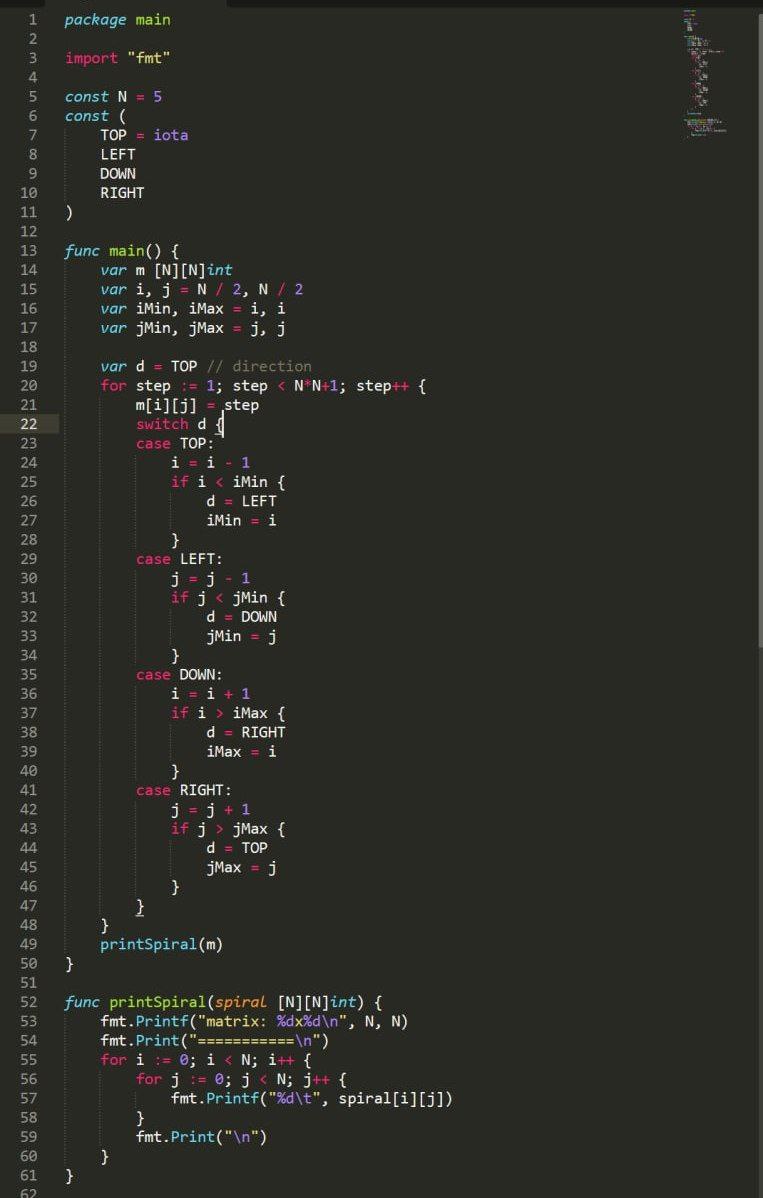Click the 'matrix: %dx%d\n' Printf line
Screen dimensions: 763x1198
pyautogui.click(x=254, y=1022)
